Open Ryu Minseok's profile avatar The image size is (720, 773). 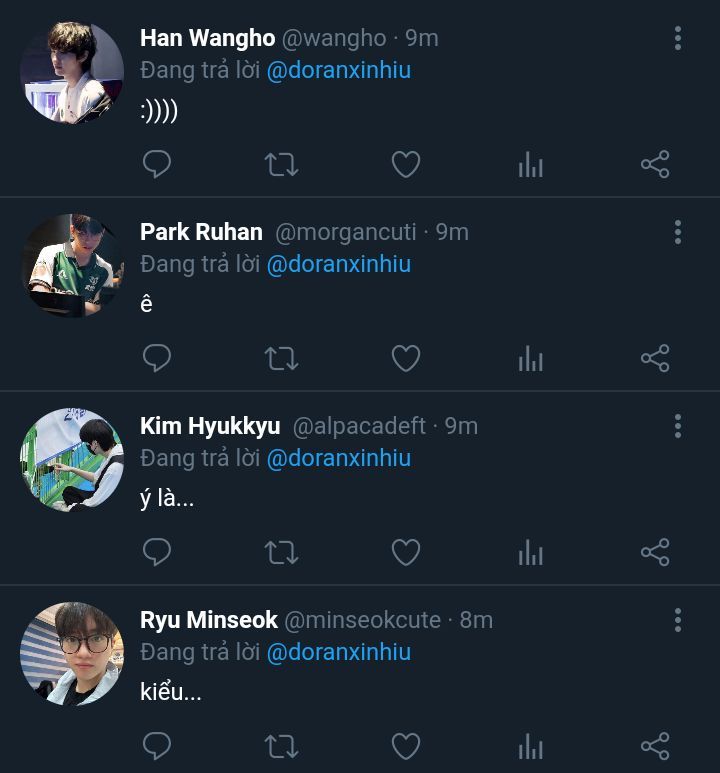click(72, 653)
